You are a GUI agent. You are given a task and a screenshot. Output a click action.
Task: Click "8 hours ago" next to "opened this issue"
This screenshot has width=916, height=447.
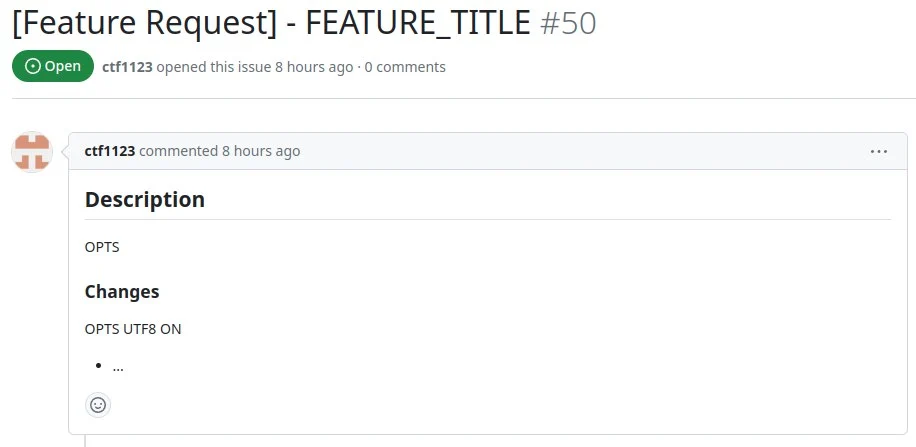(x=314, y=67)
